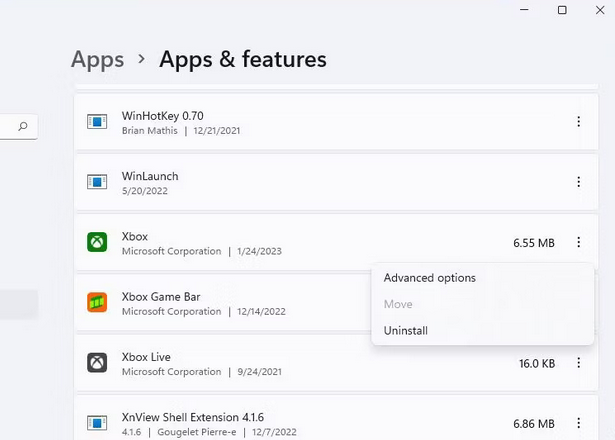Click the search magnifier icon
Screen dimensions: 615x440
(23, 126)
